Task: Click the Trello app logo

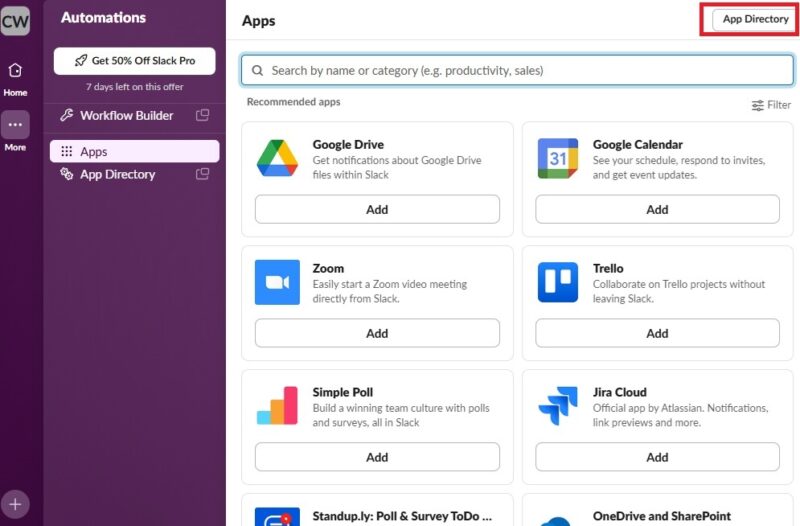Action: [558, 282]
